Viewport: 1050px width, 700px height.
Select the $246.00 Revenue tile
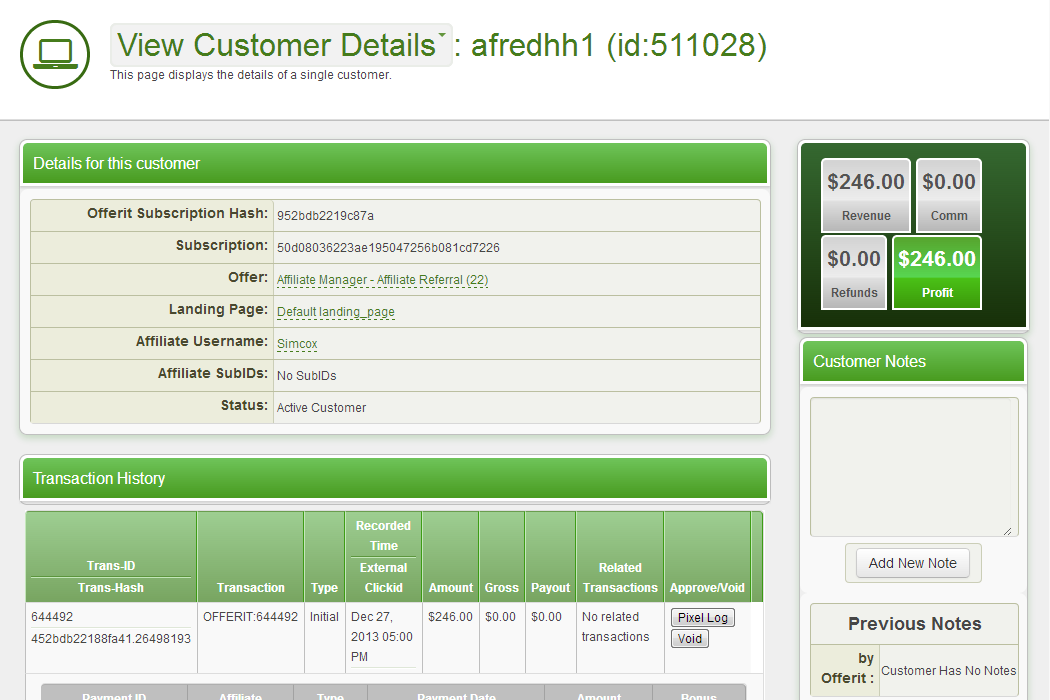coord(866,195)
